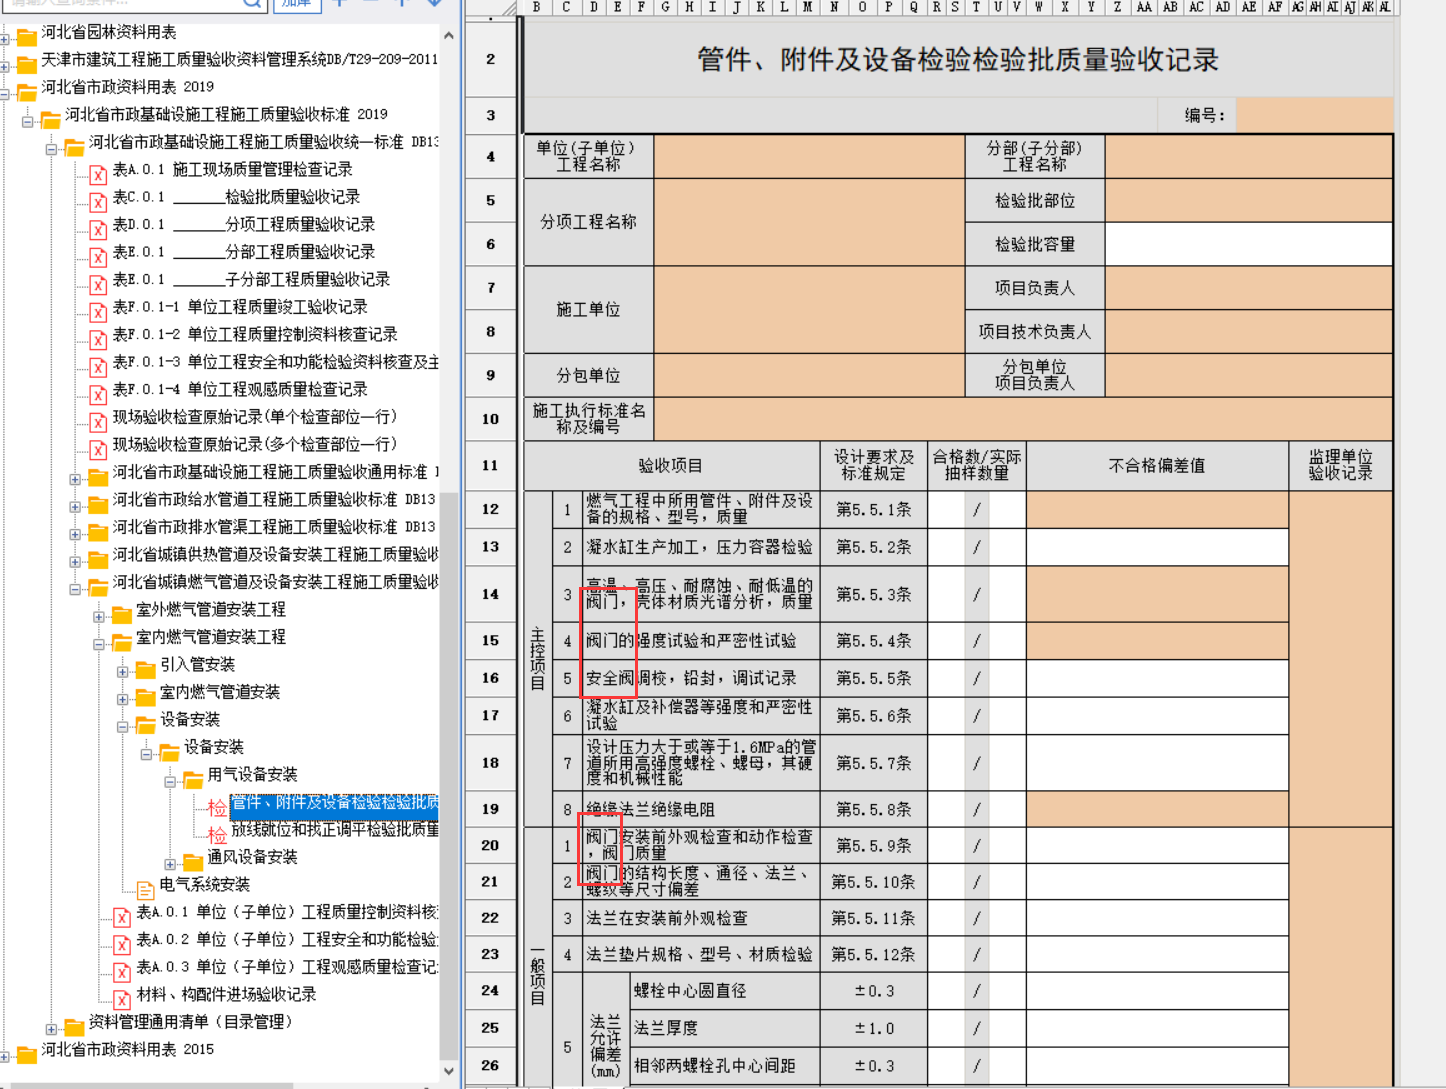
Task: Select 表D.0.1 分项工程质量验收记录 in tree
Action: [243, 225]
